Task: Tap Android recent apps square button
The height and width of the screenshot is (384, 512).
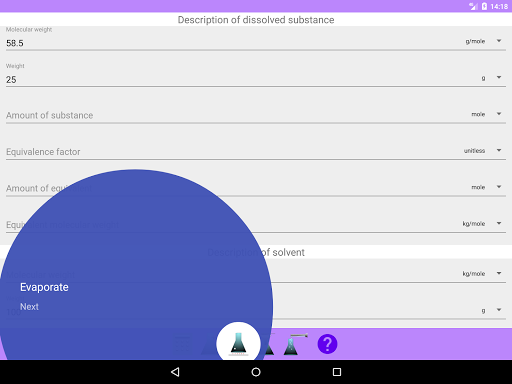Action: 337,372
